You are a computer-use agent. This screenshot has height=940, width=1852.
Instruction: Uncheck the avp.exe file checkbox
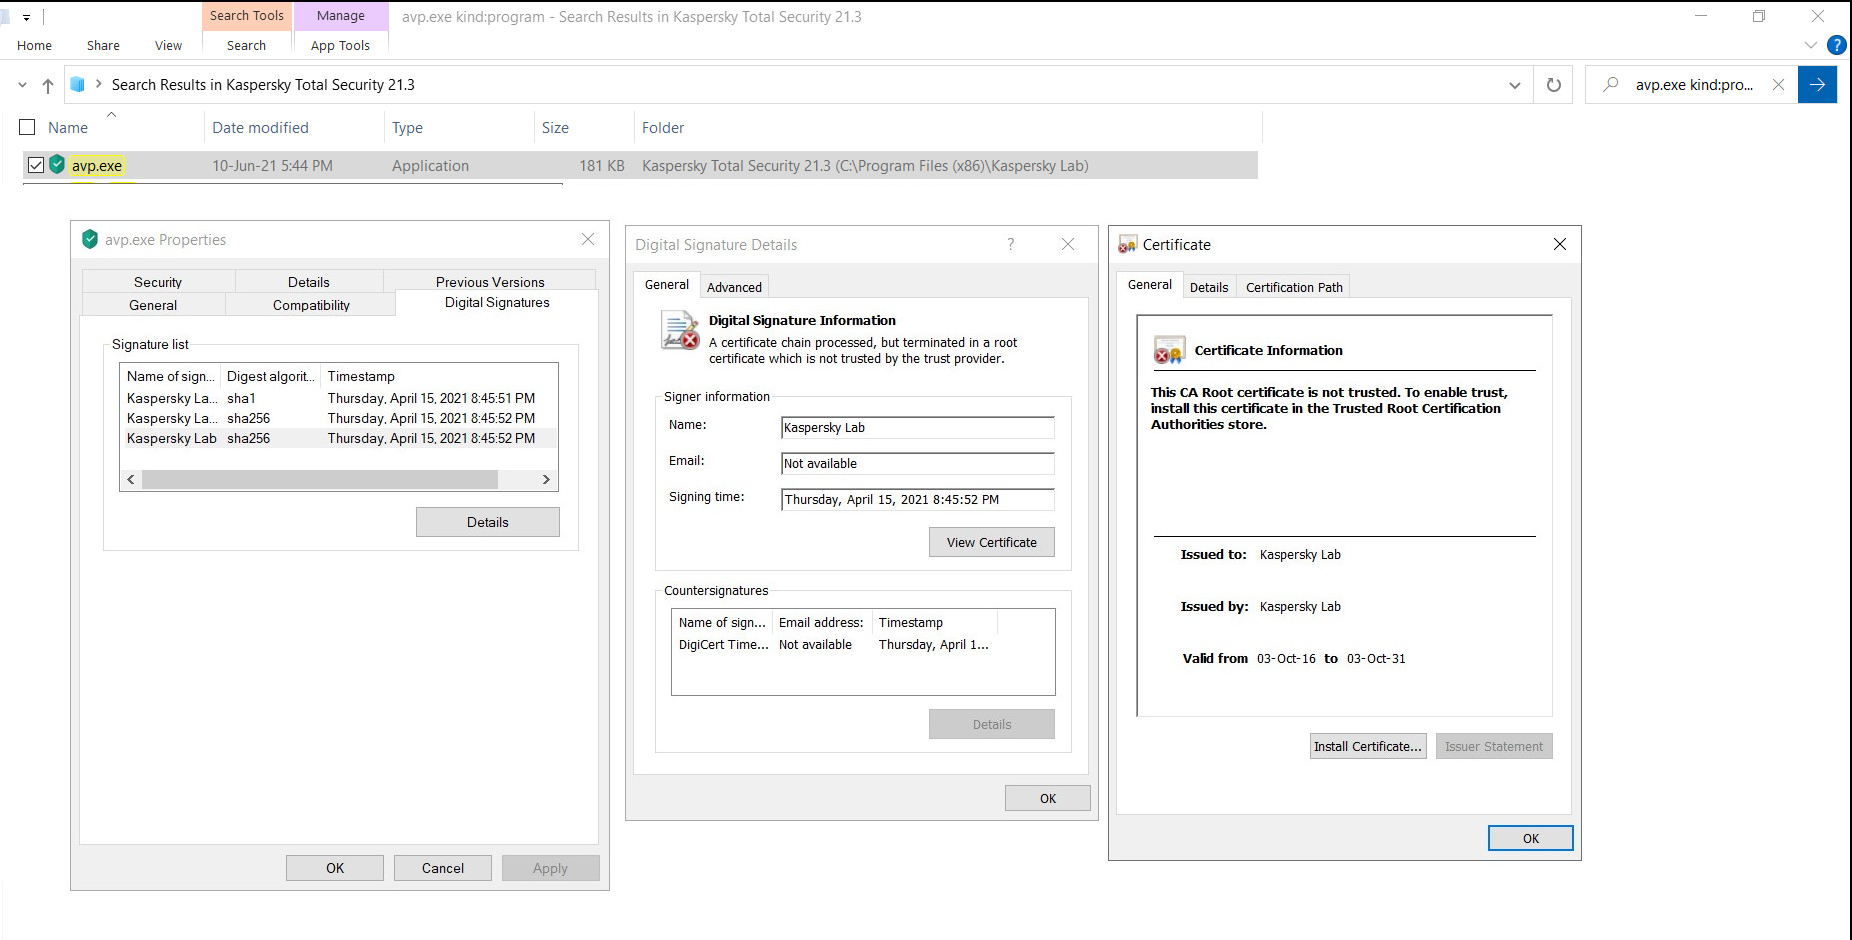[36, 165]
